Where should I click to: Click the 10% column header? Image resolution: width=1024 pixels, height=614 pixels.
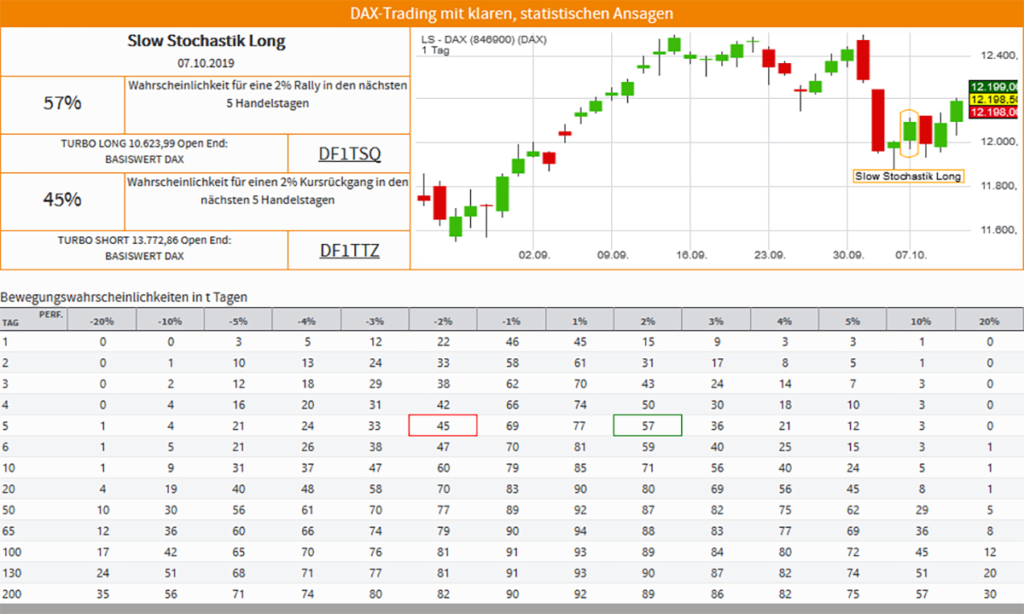point(921,321)
